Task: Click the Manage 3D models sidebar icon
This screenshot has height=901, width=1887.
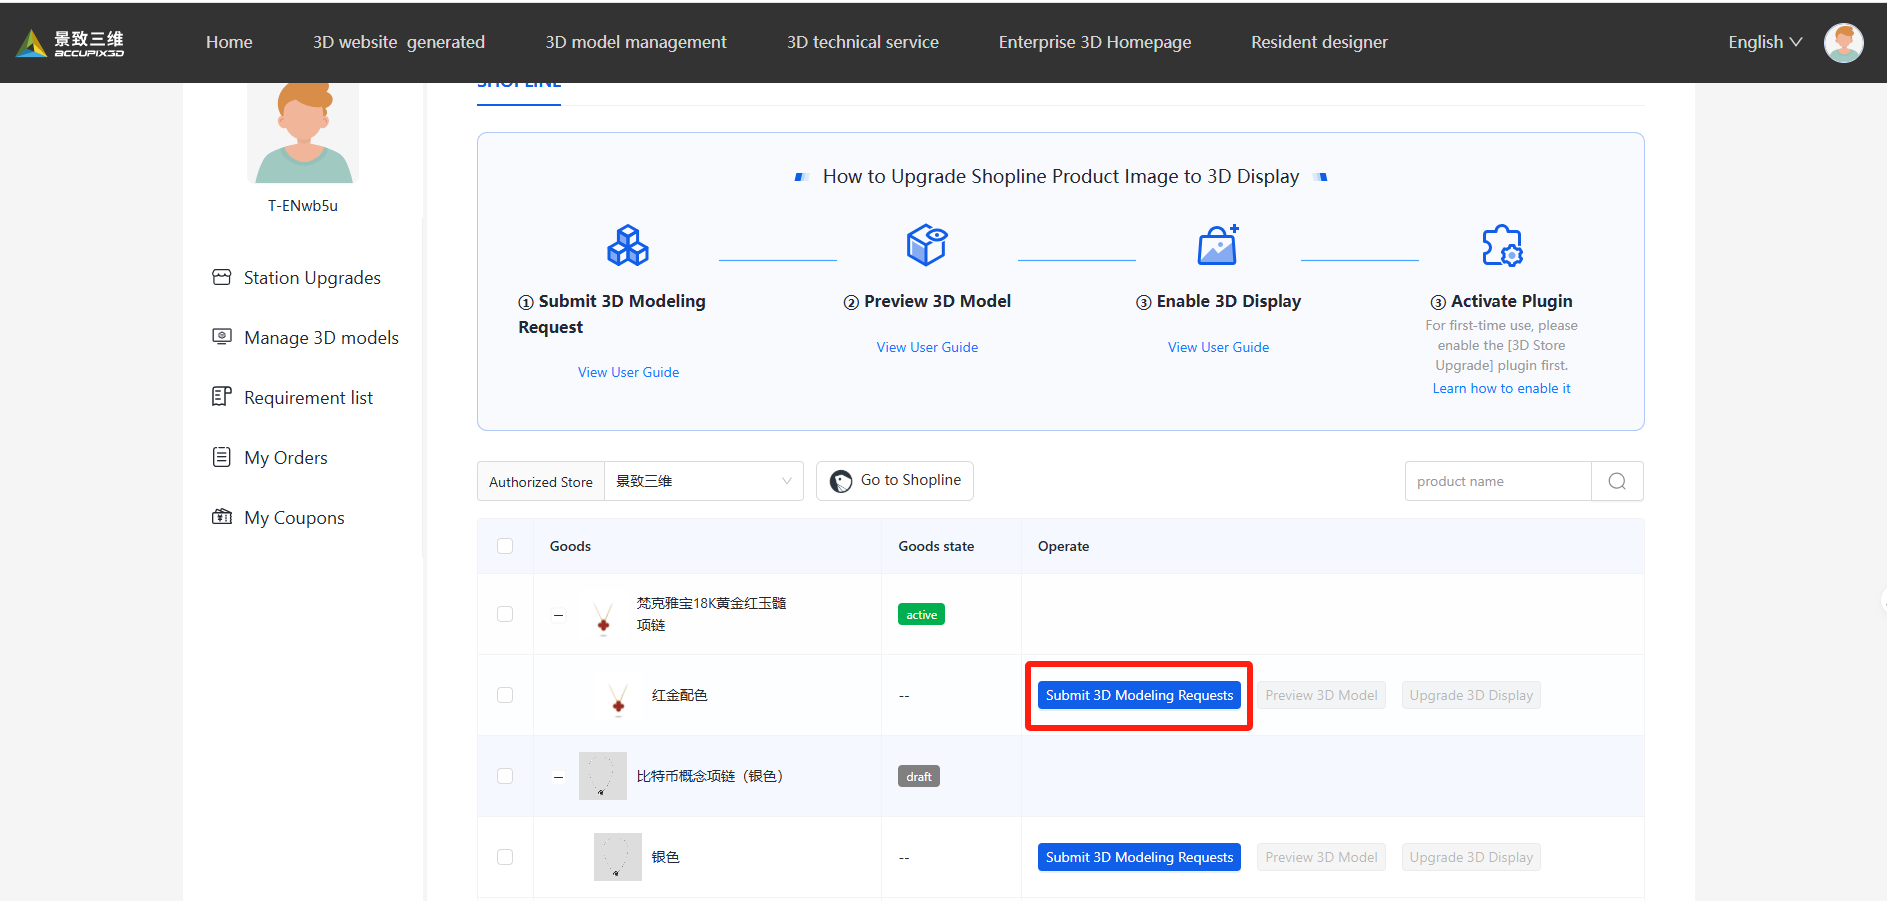Action: pos(222,337)
